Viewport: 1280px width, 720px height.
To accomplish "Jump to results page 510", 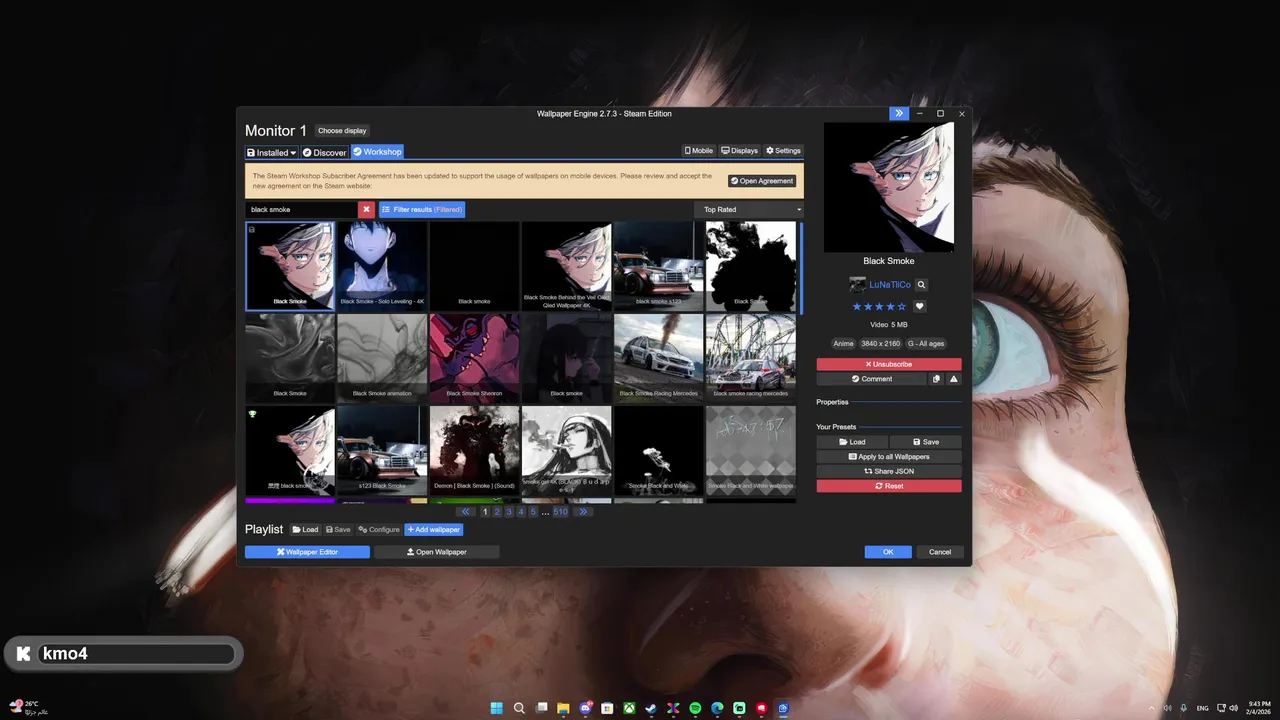I will click(560, 512).
